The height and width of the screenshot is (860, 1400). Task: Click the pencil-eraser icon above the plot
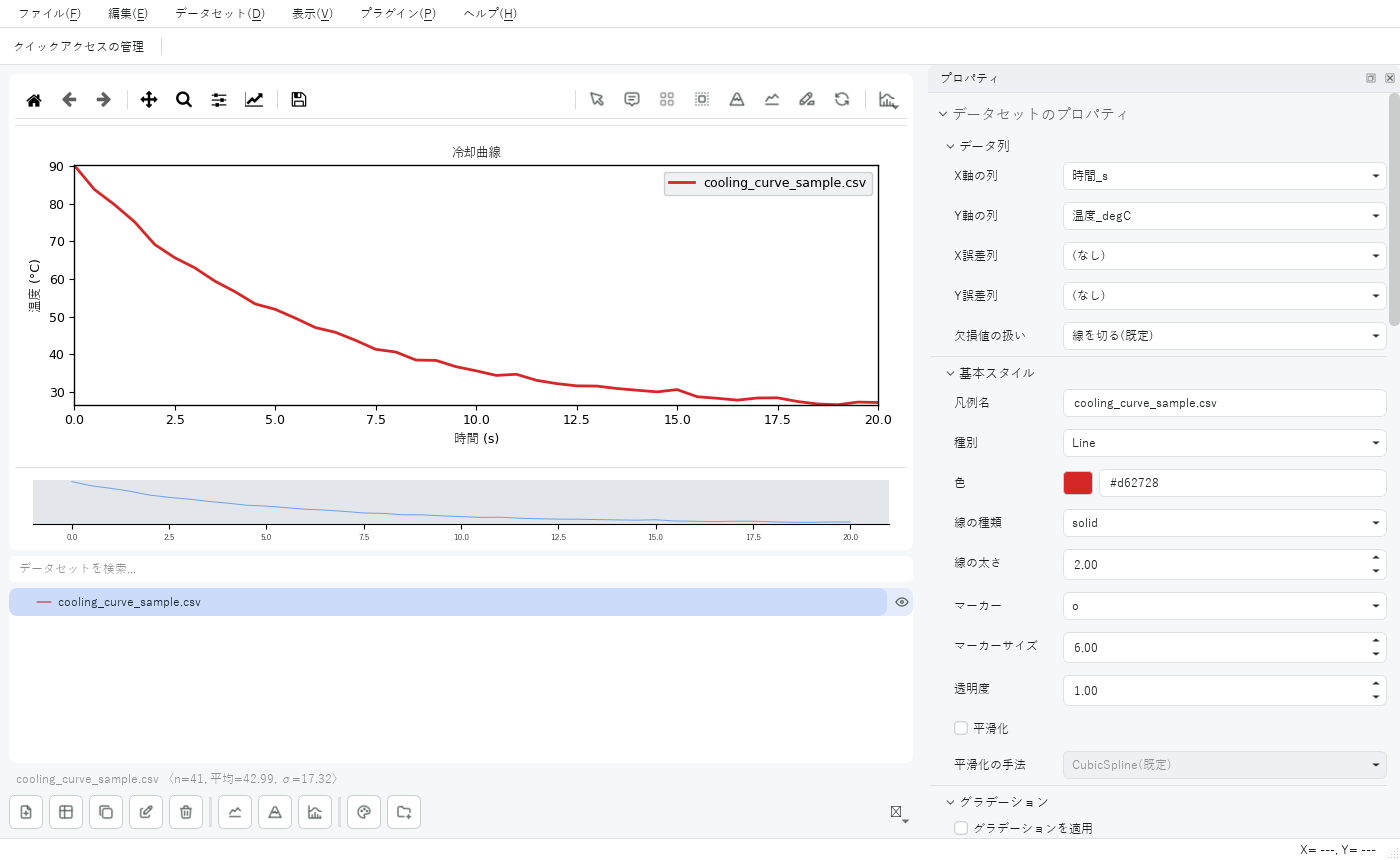pos(807,99)
